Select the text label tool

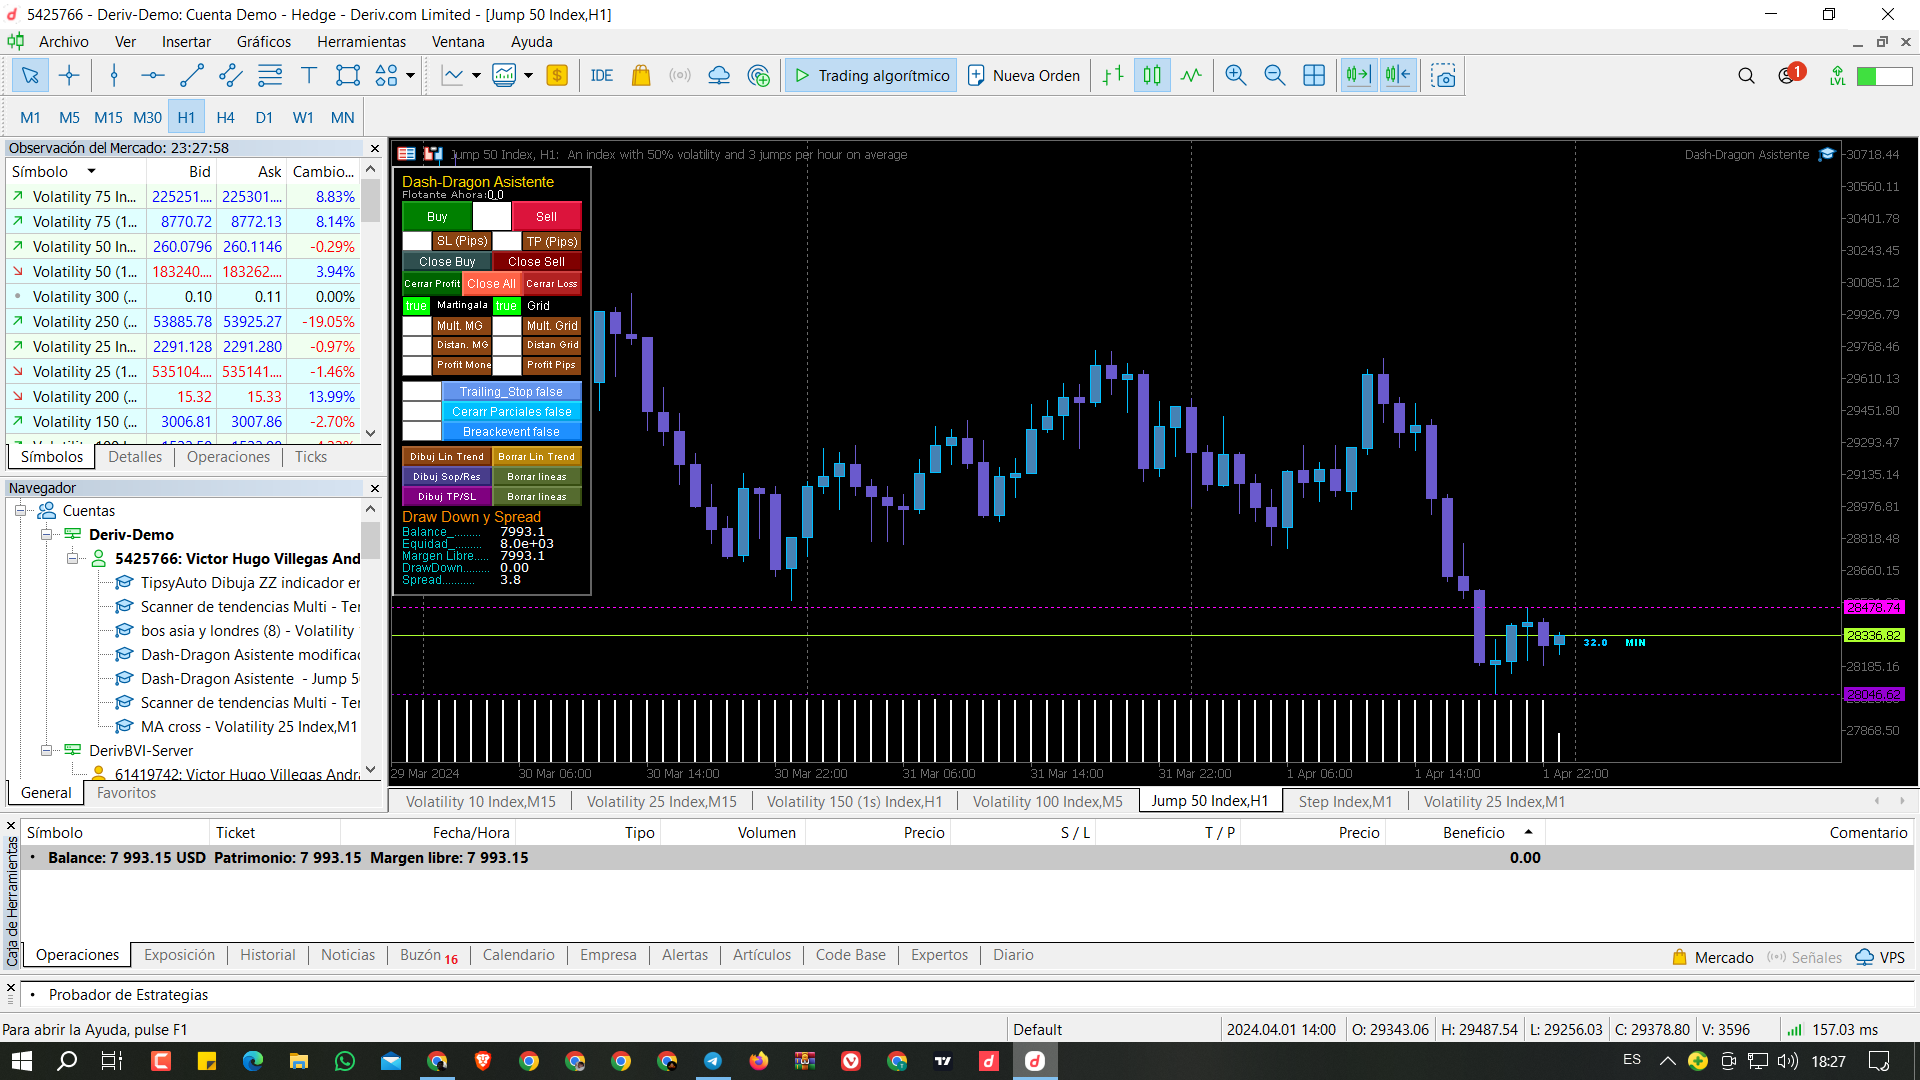[x=309, y=76]
